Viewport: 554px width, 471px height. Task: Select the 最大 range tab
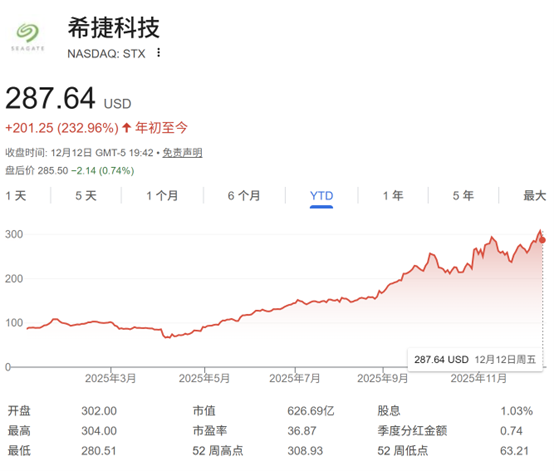click(535, 196)
